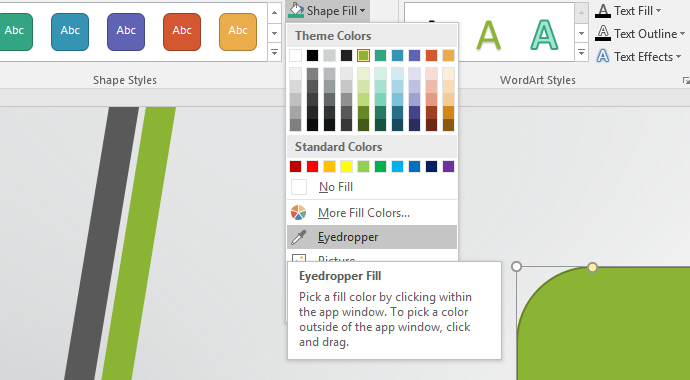Screen dimensions: 690x380
Task: Expand the Shape Fill dropdown arrow
Action: (x=362, y=11)
